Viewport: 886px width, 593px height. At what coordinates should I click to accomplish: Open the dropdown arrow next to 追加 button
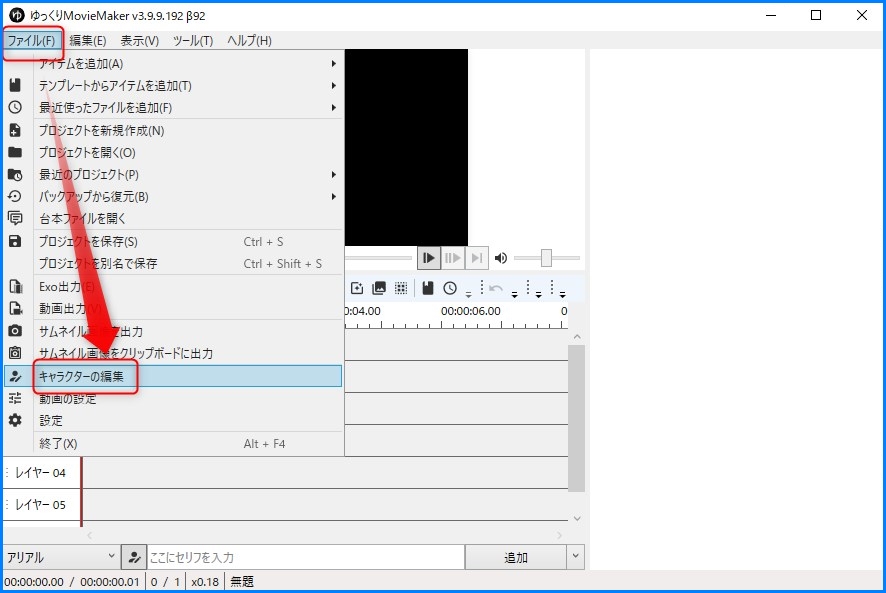point(575,557)
